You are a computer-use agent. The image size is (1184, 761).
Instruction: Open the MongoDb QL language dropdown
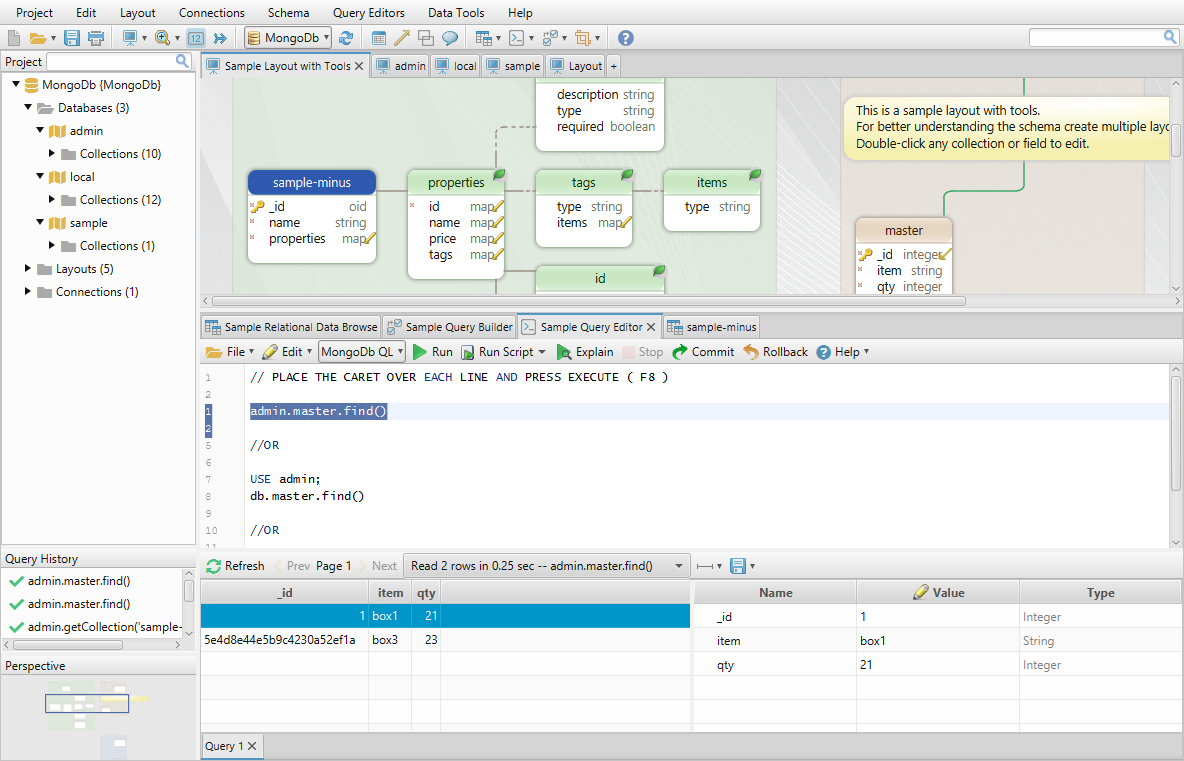[x=362, y=352]
